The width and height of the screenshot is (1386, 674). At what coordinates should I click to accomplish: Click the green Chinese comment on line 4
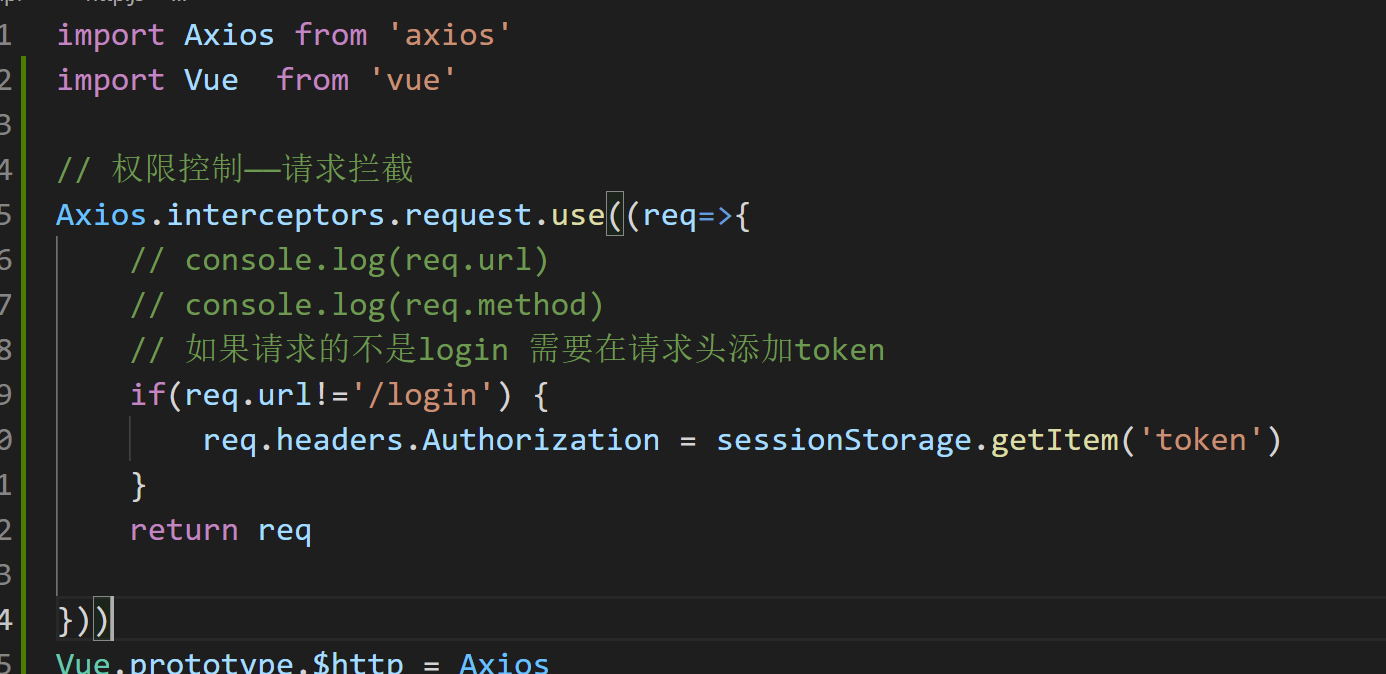pyautogui.click(x=235, y=170)
